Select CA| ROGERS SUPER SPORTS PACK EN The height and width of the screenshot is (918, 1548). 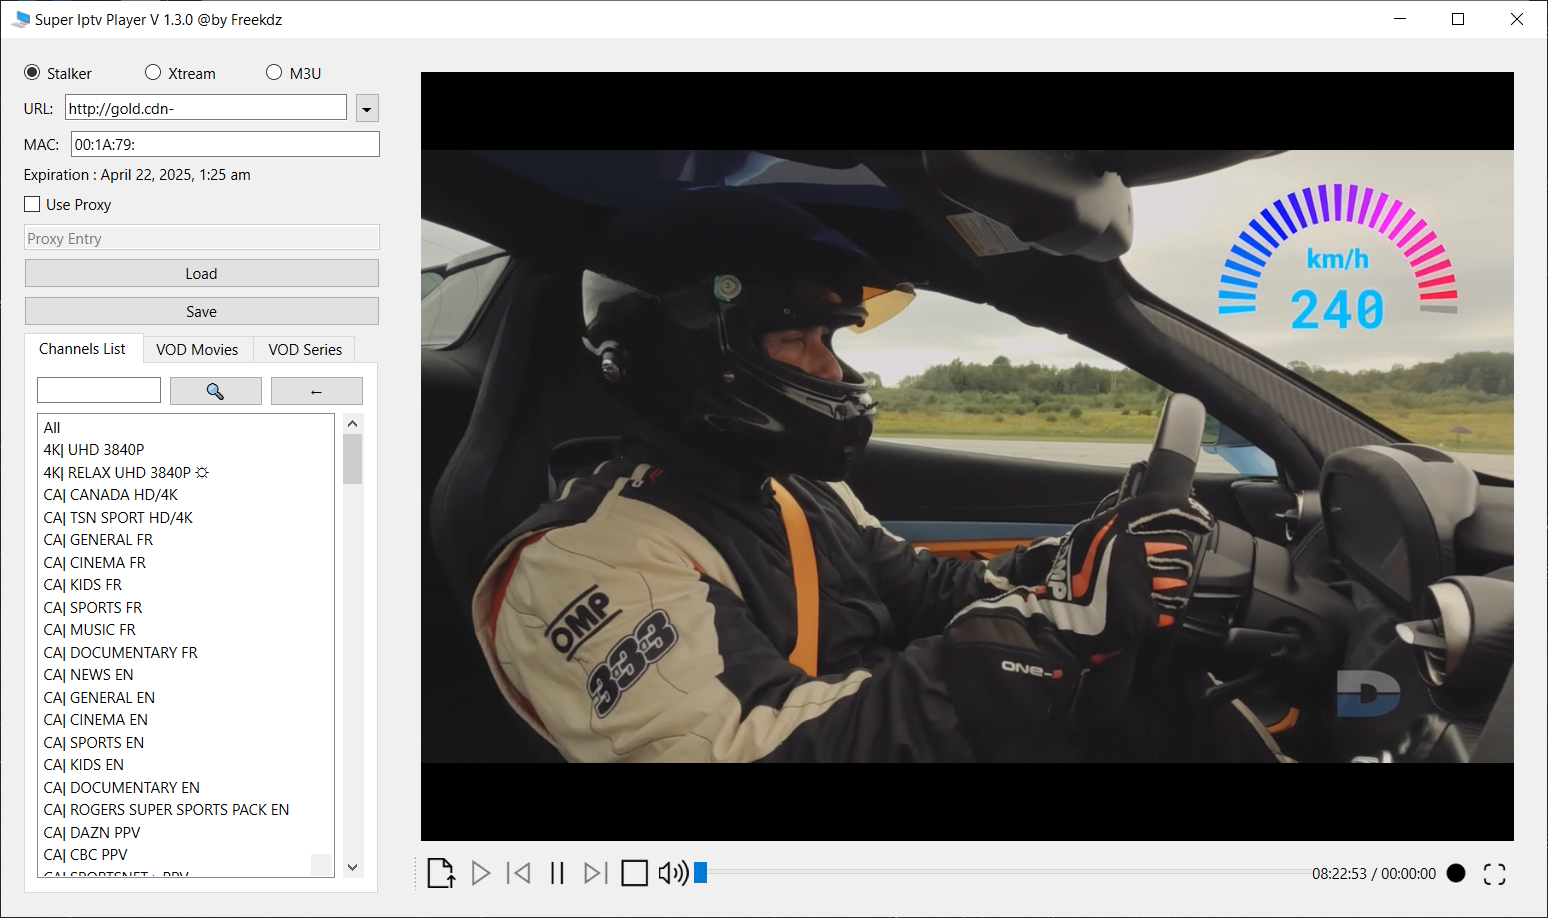click(x=185, y=809)
